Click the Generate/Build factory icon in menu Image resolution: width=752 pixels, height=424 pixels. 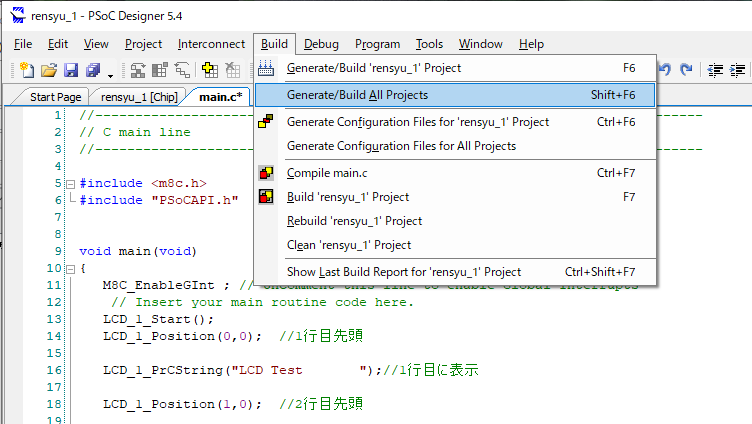pyautogui.click(x=266, y=68)
